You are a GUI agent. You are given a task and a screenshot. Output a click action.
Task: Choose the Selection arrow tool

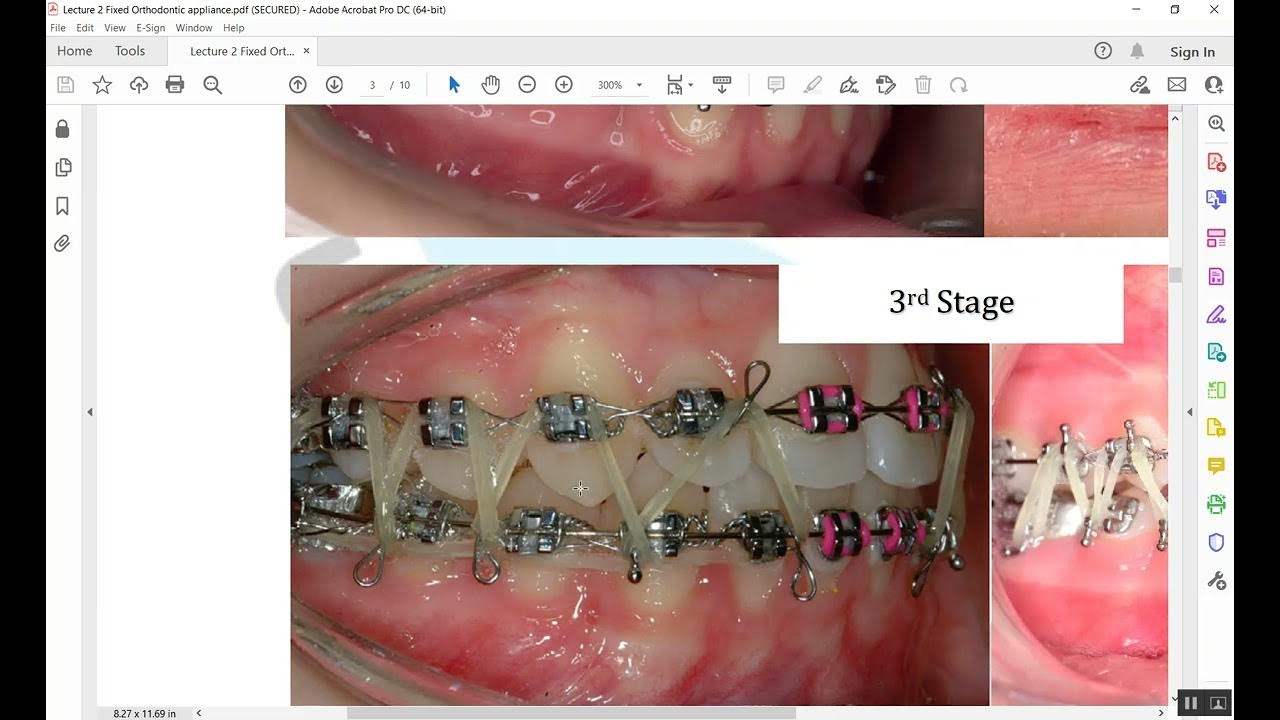pos(454,85)
